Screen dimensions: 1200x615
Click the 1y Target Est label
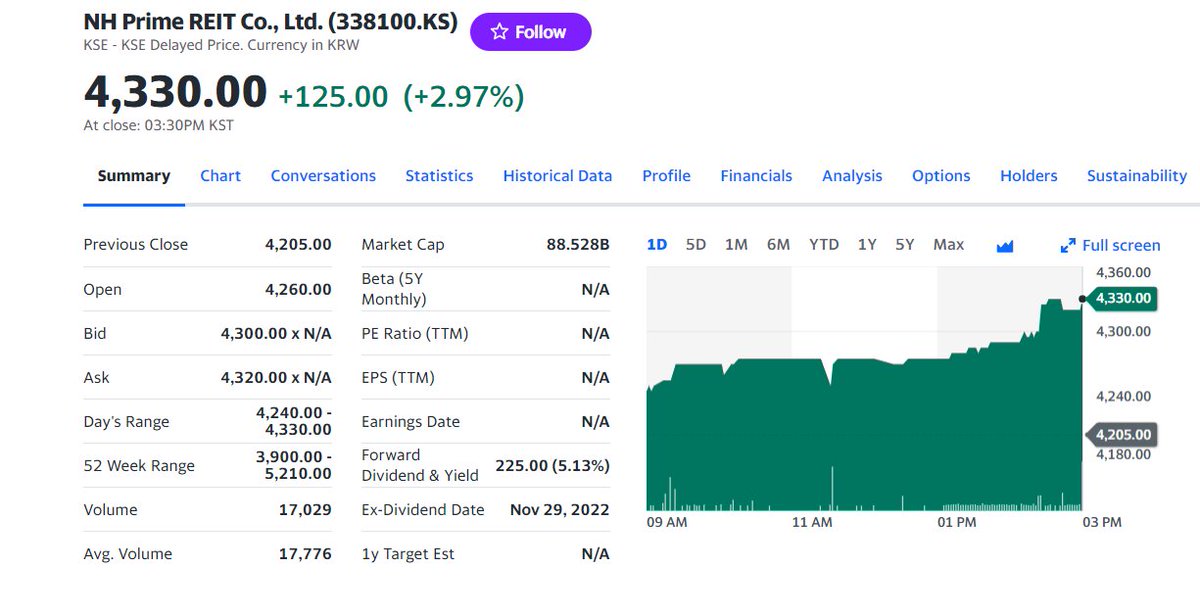[x=408, y=554]
